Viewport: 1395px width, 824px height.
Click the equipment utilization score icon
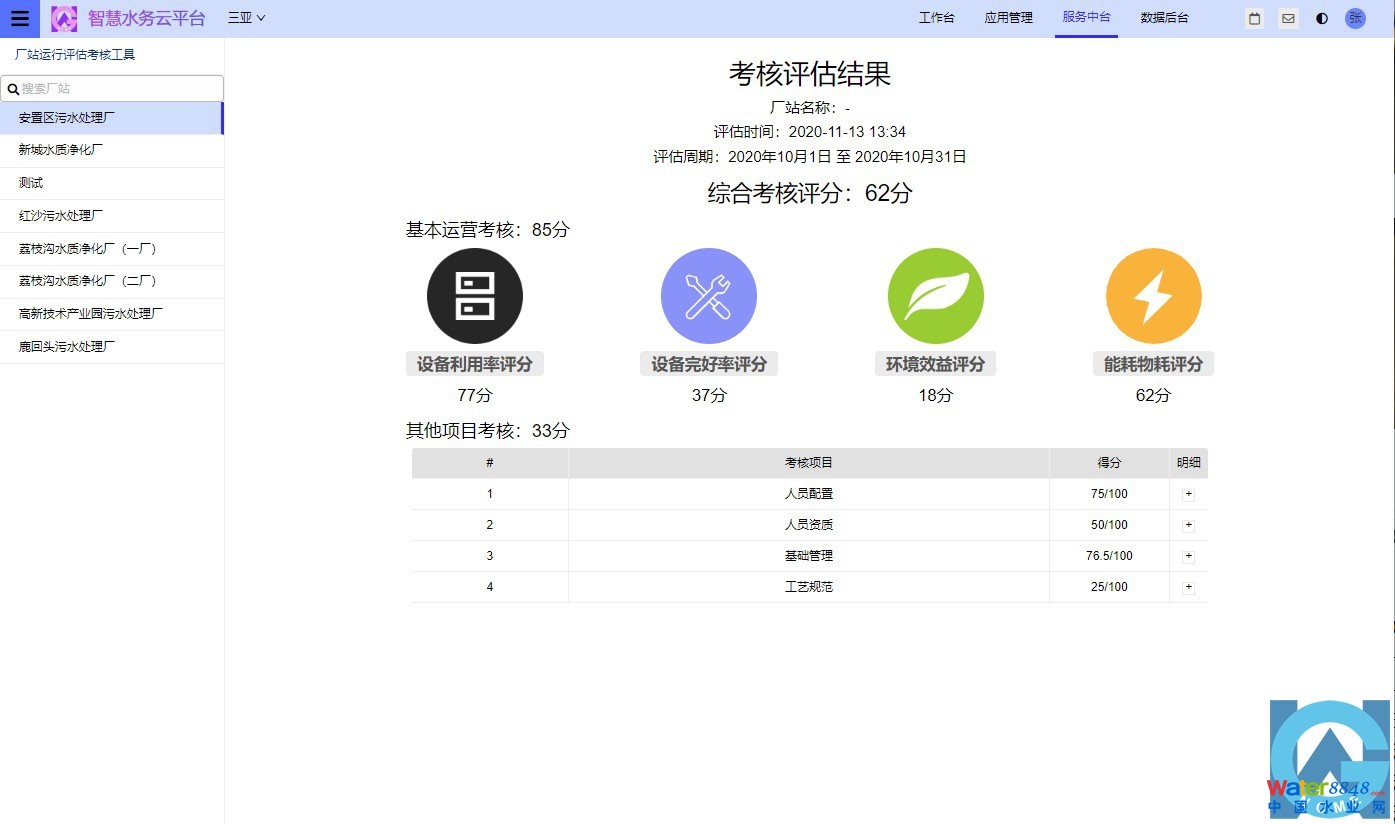[475, 296]
